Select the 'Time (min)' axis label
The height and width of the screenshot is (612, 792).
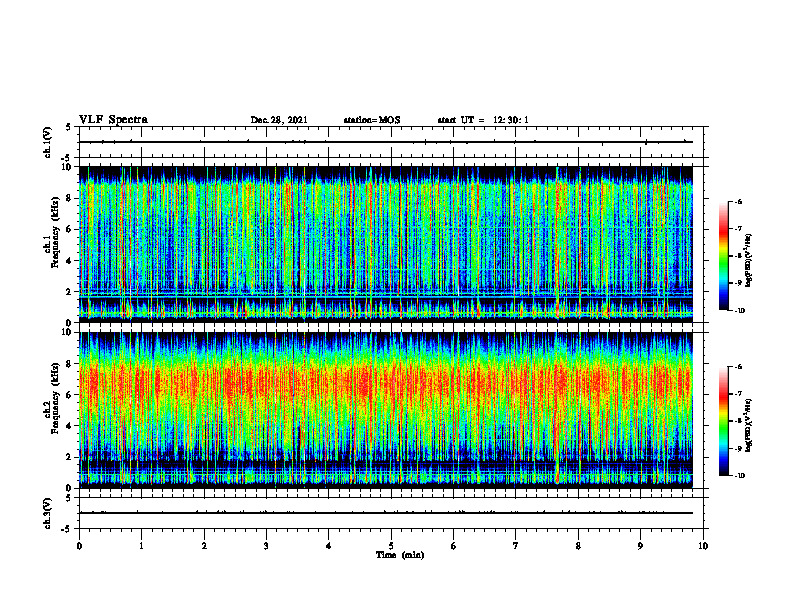[x=400, y=555]
